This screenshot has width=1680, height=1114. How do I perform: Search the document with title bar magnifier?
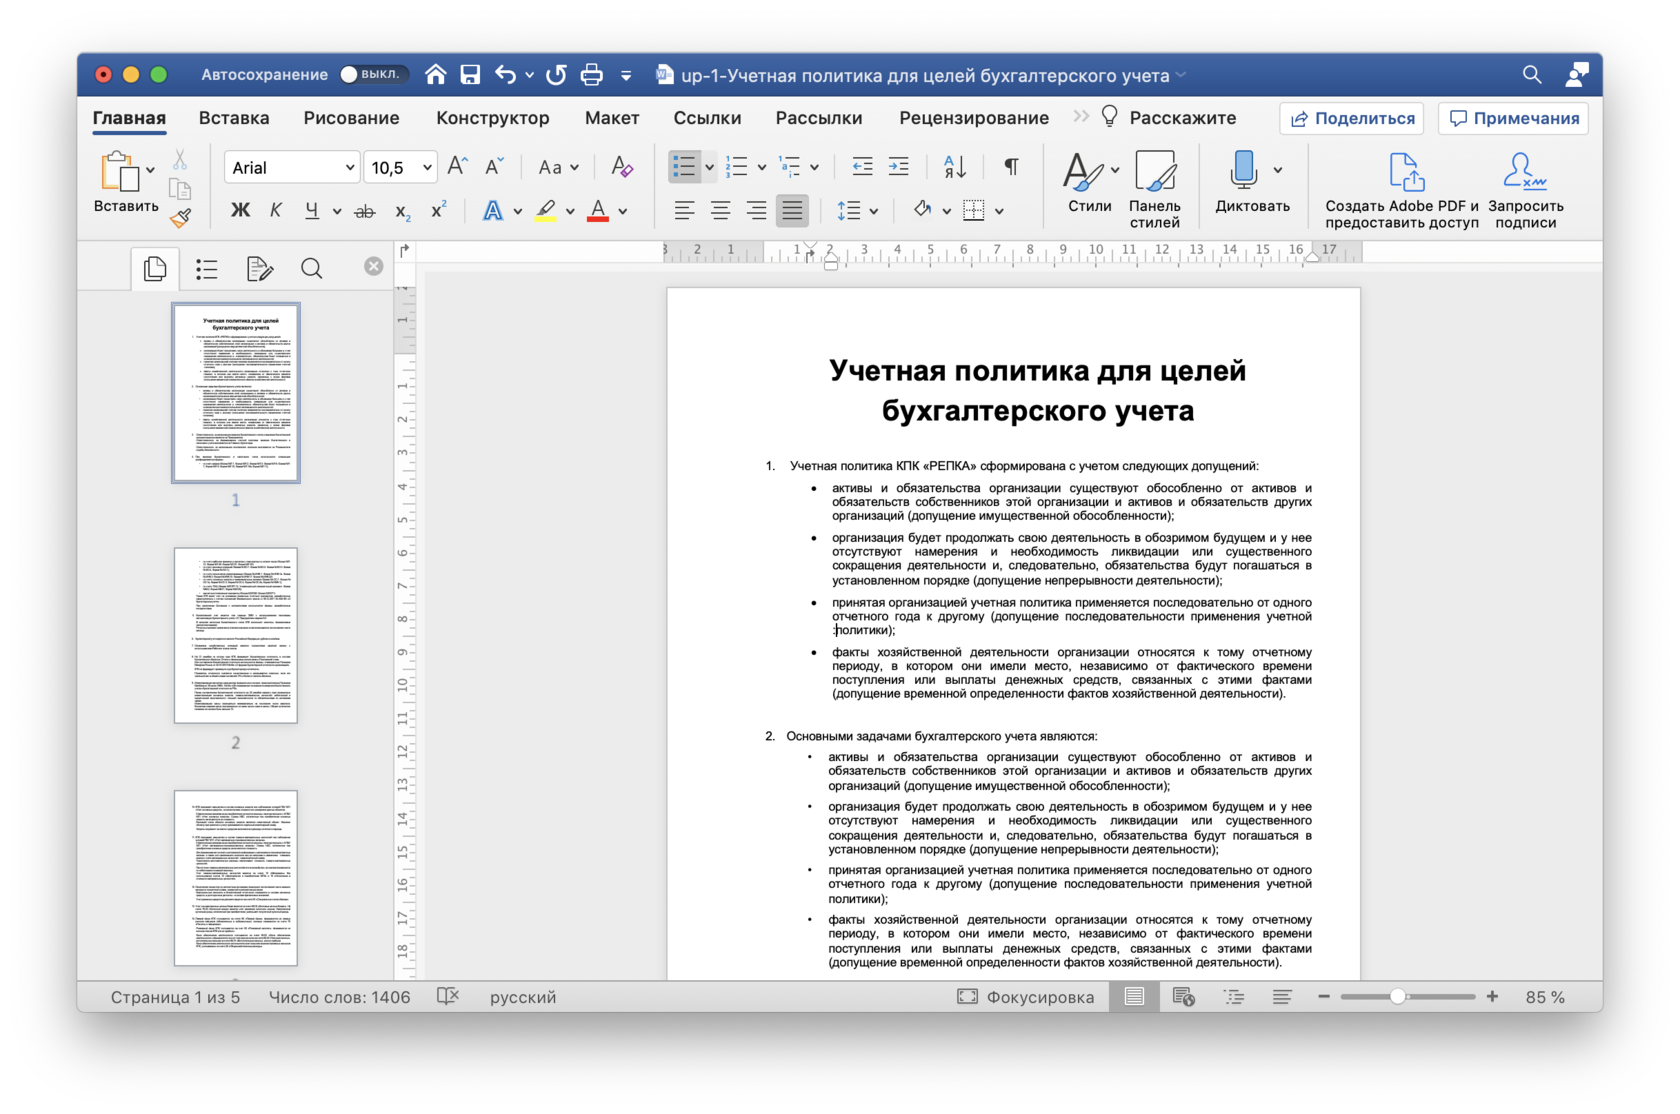click(x=1531, y=75)
